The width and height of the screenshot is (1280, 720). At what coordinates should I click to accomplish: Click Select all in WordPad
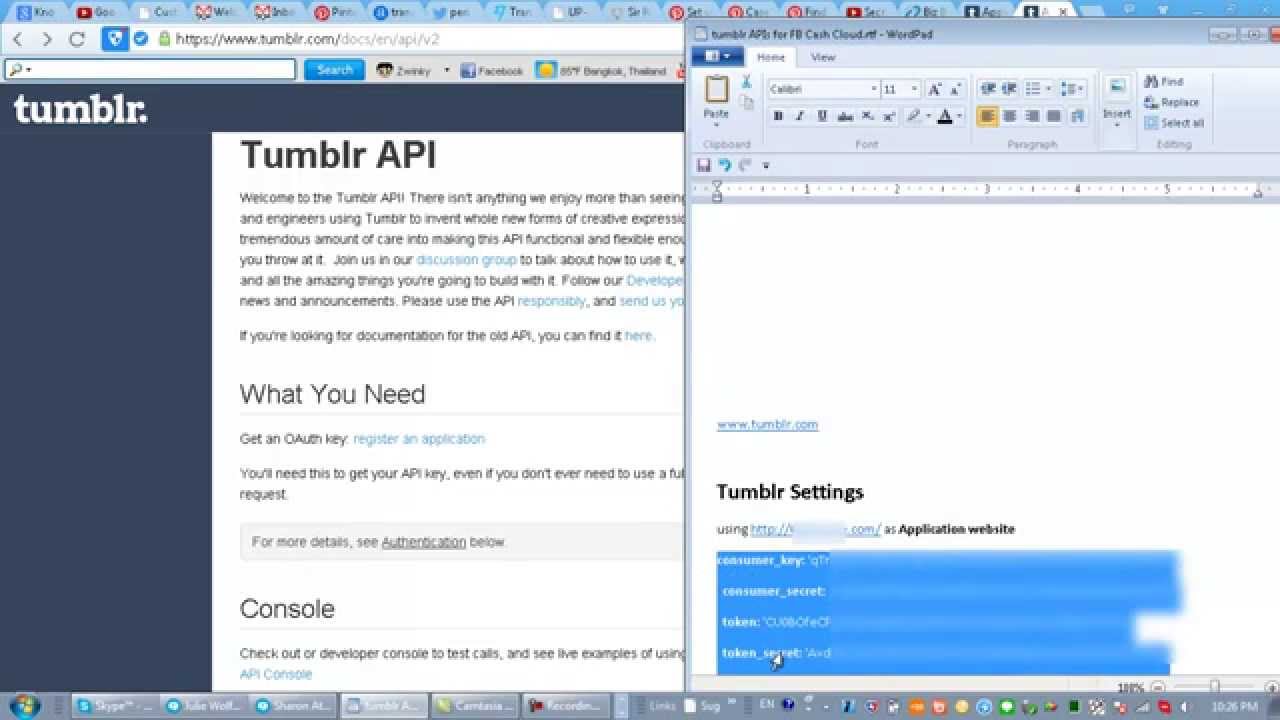click(1174, 123)
